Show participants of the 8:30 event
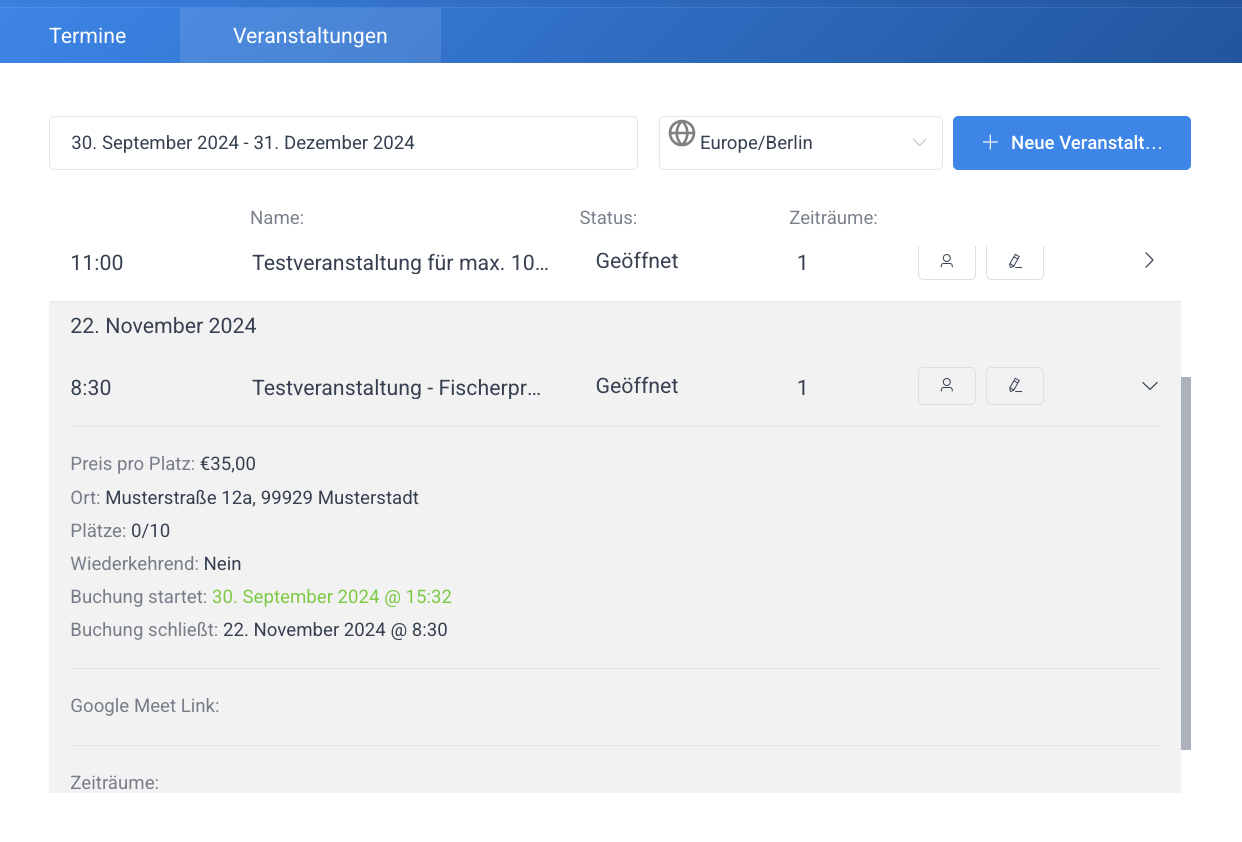The image size is (1242, 842). 946,386
